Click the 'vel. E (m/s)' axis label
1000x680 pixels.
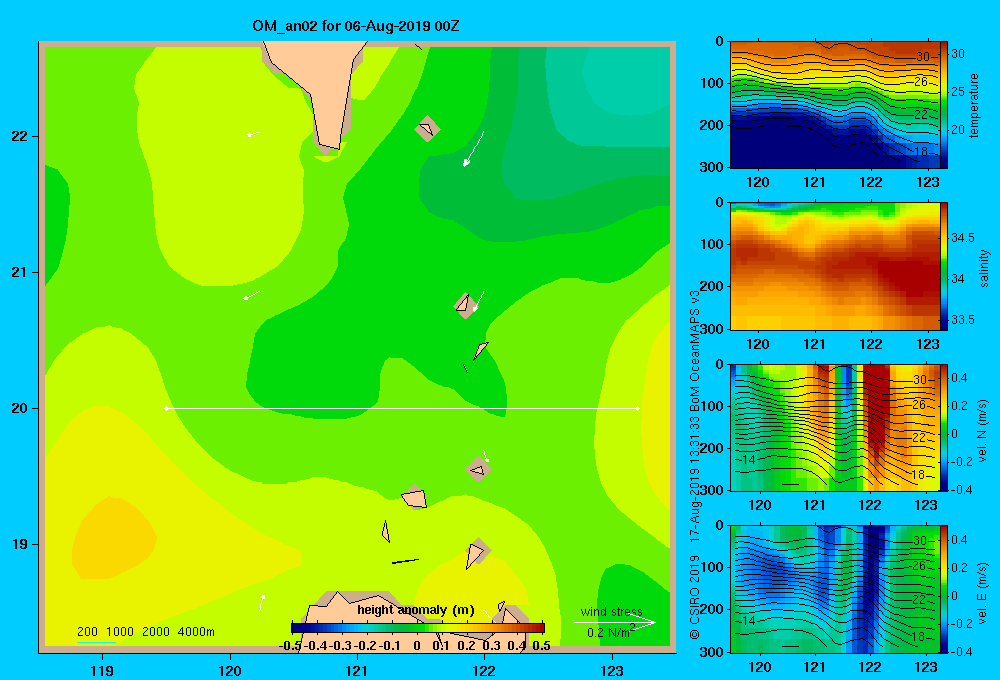tap(983, 593)
